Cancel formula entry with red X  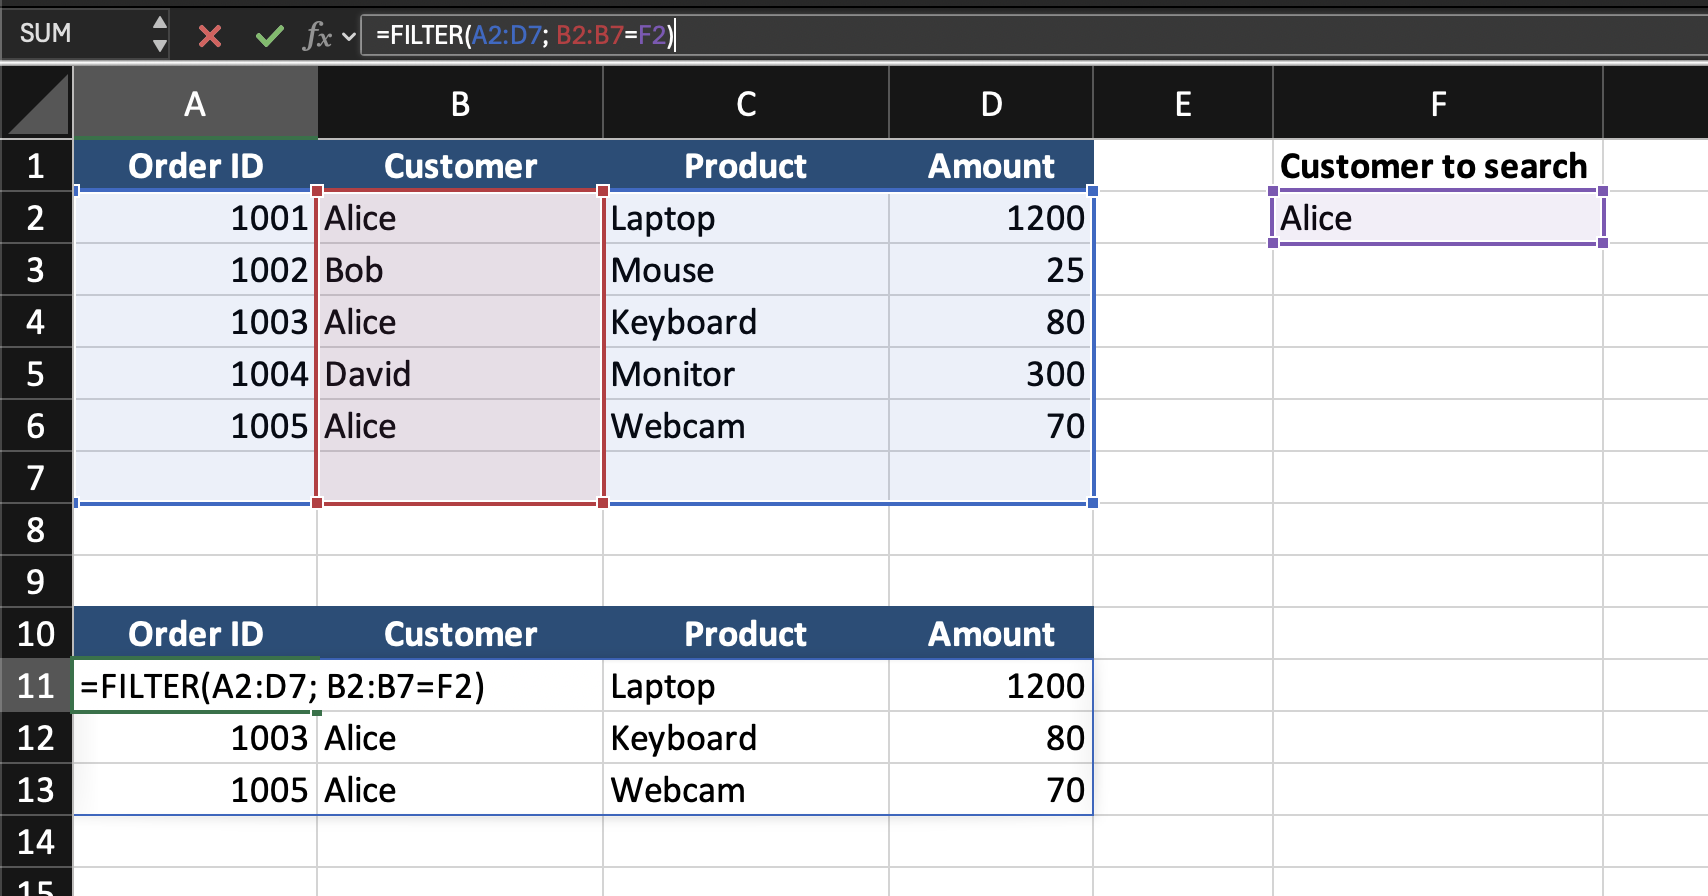click(210, 37)
